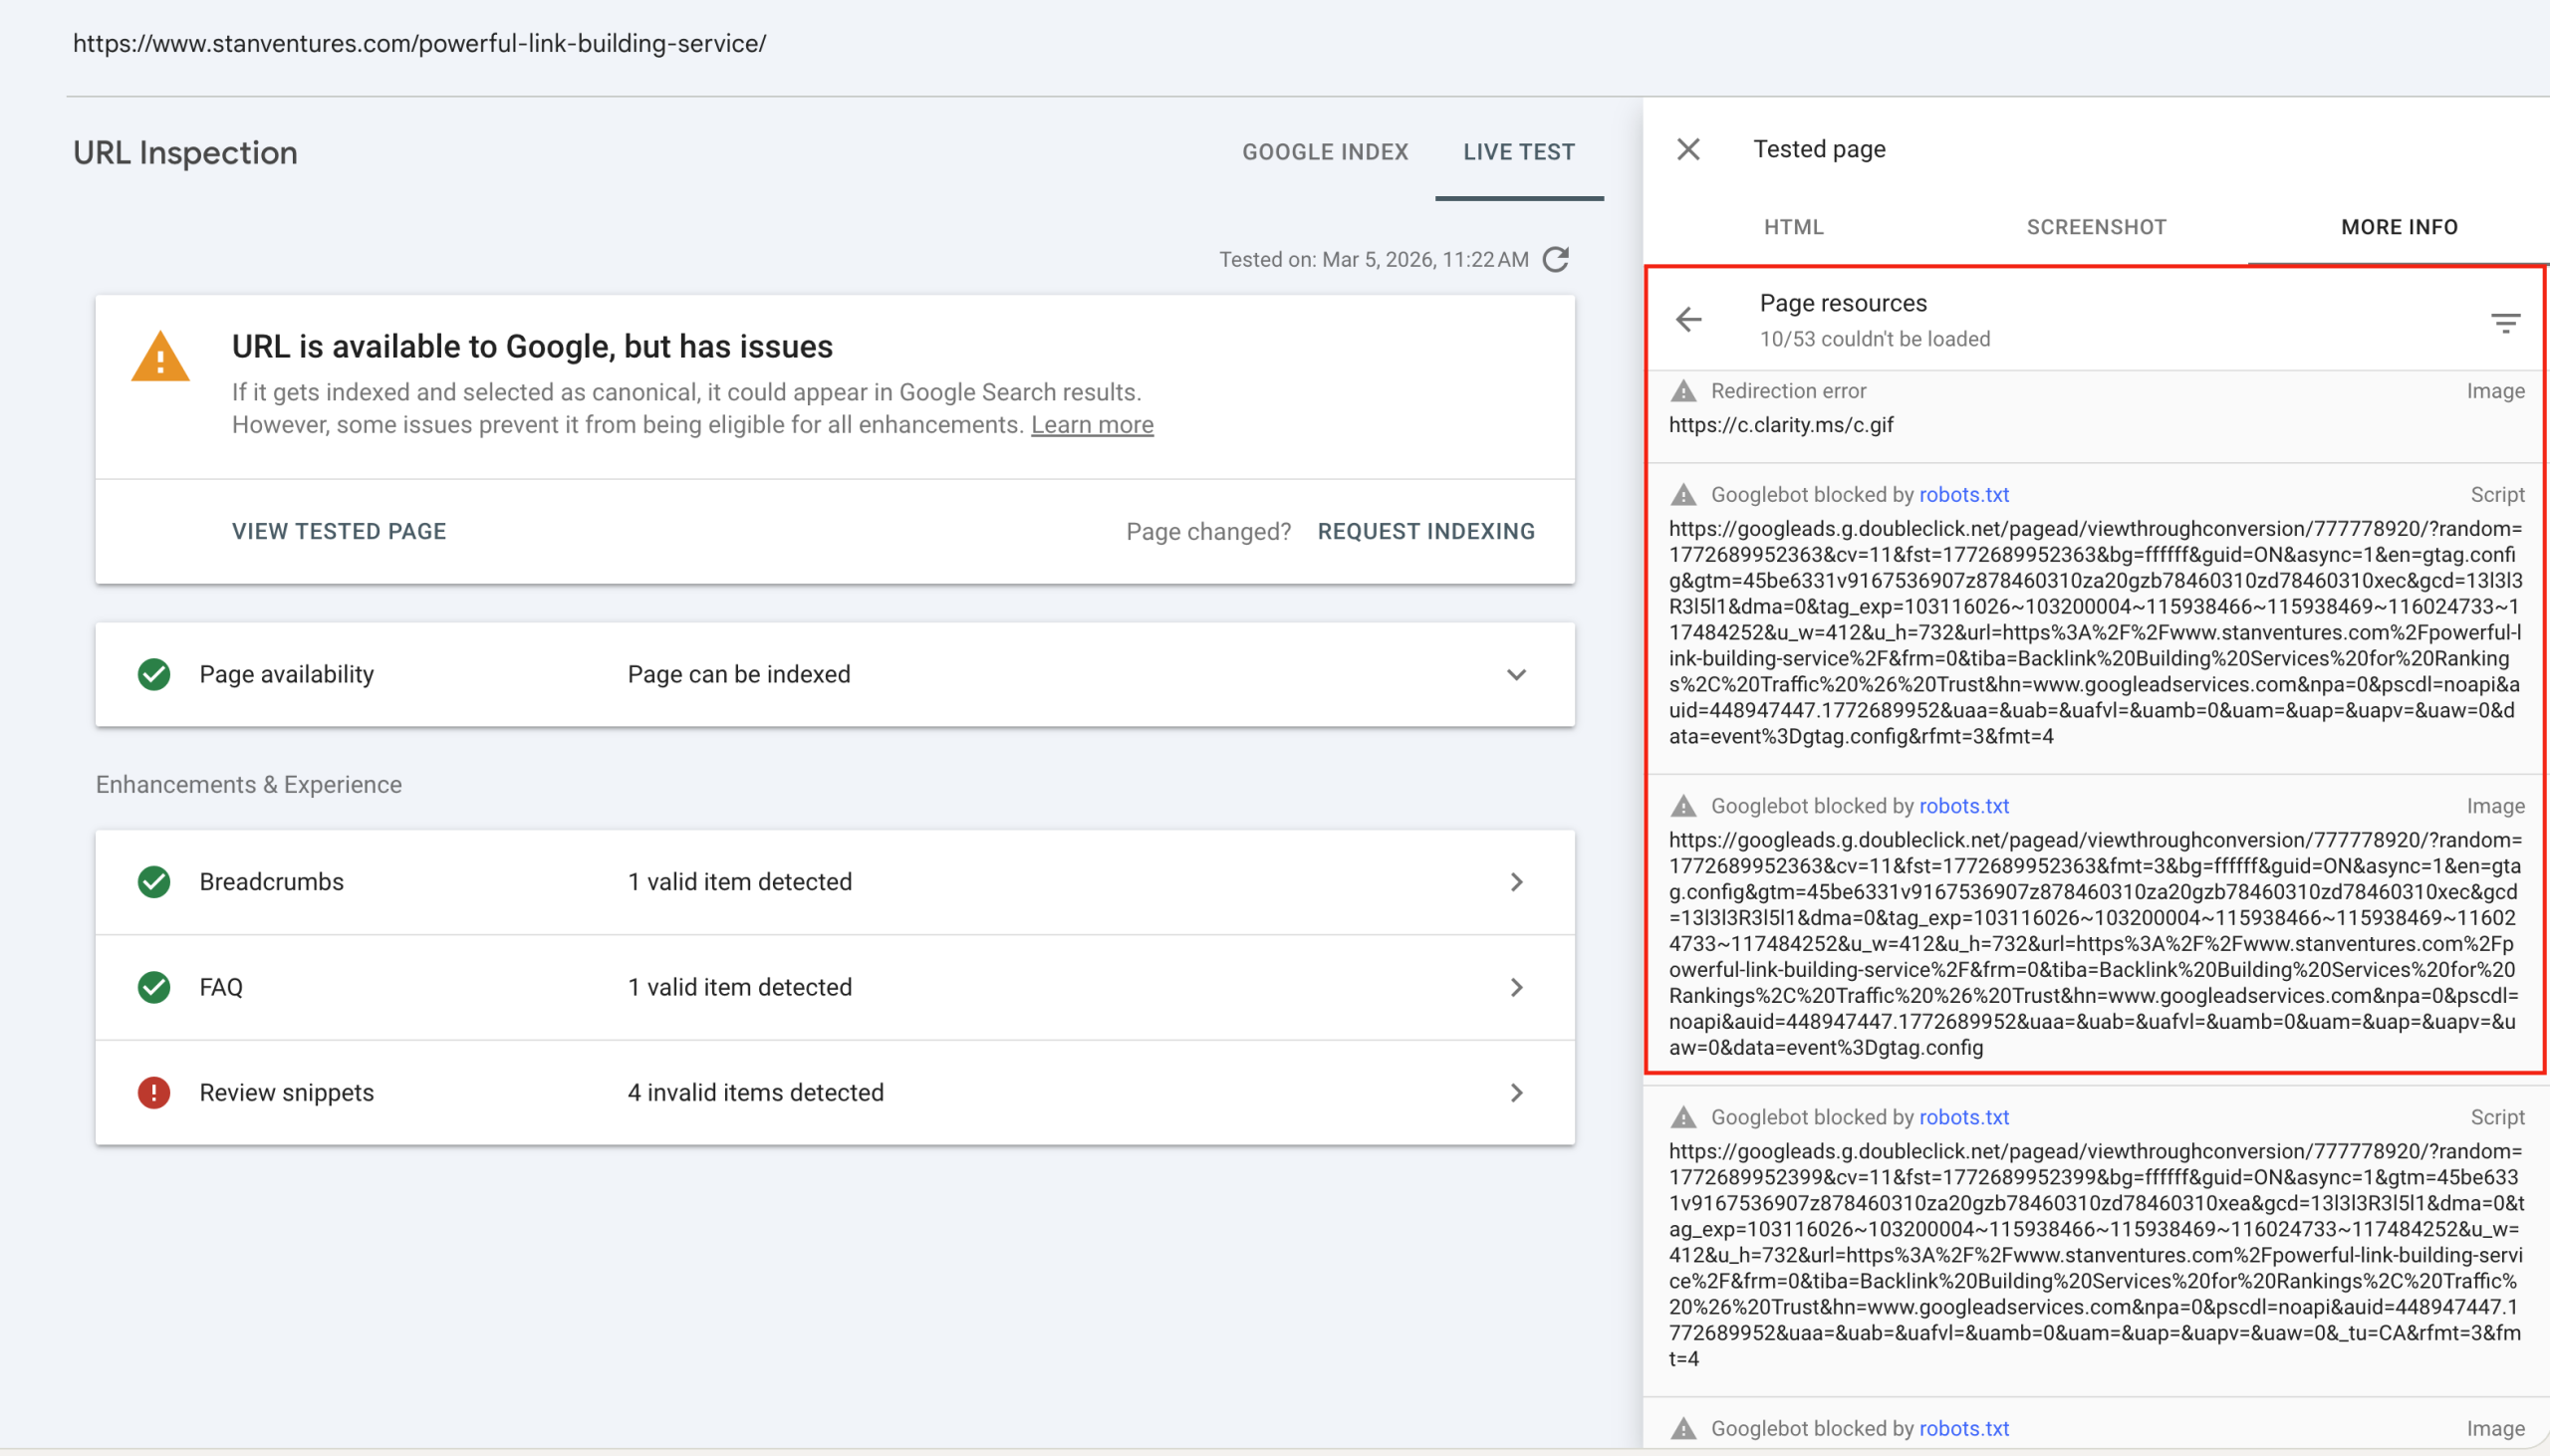Click the warning icon beside Redirection error
2550x1456 pixels.
pyautogui.click(x=1684, y=391)
